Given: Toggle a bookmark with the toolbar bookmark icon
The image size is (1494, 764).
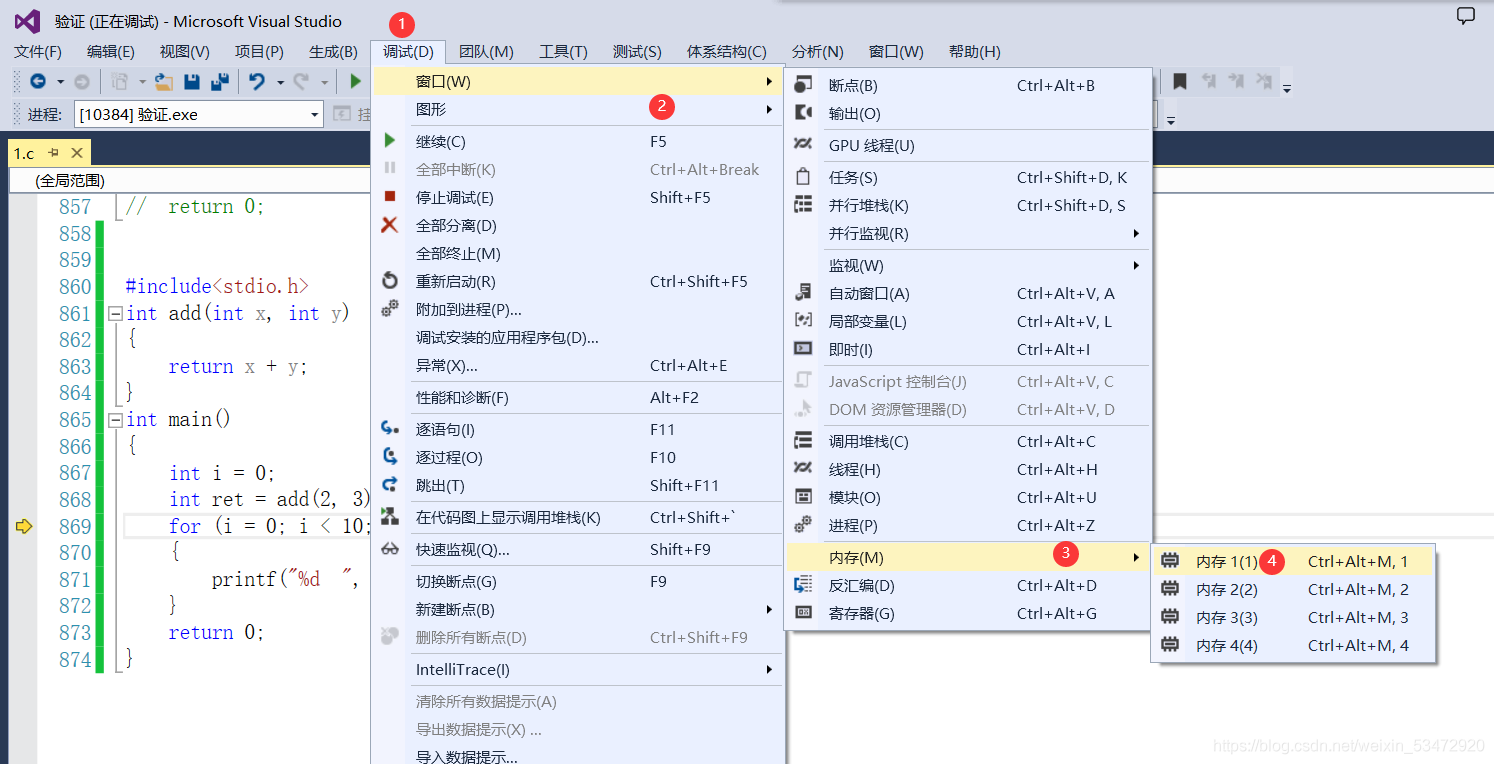Looking at the screenshot, I should 1180,82.
